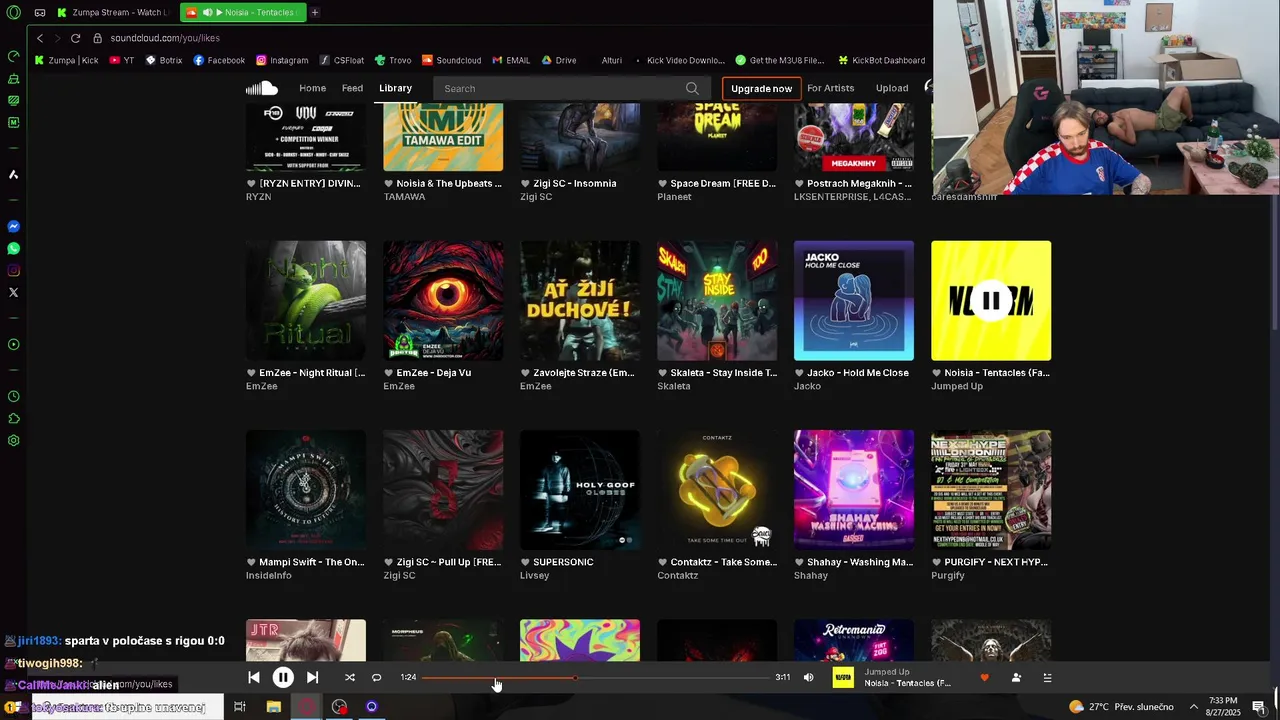
Task: Click the Upgrade now button
Action: [x=761, y=88]
